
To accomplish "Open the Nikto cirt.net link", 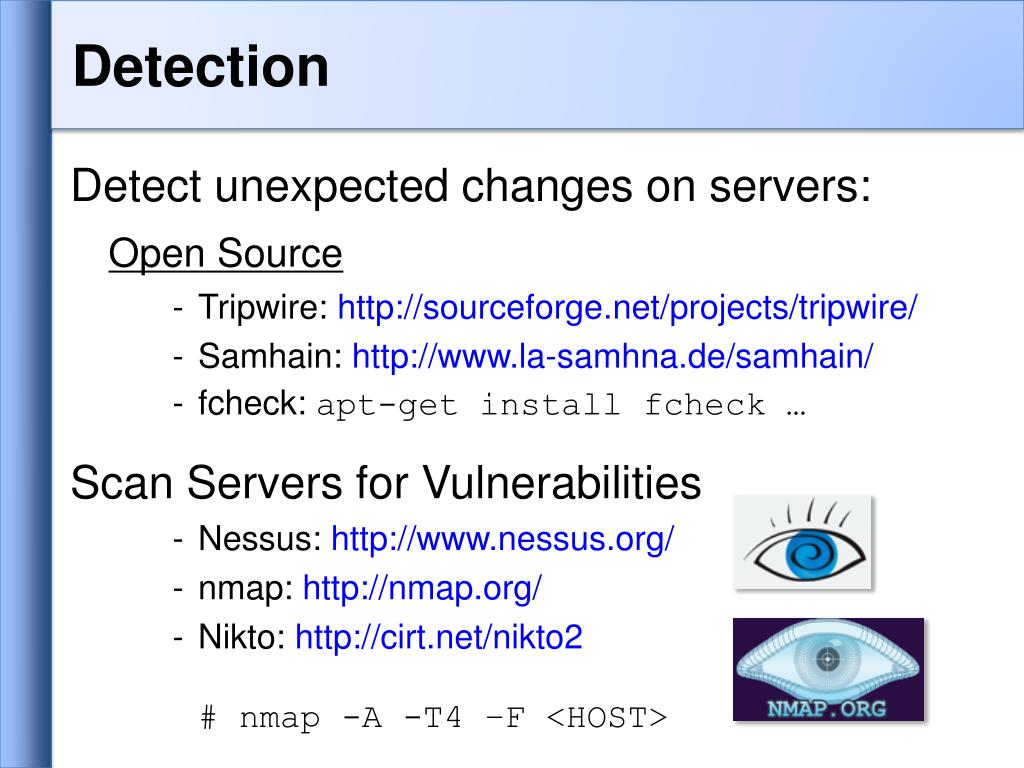I will (438, 637).
